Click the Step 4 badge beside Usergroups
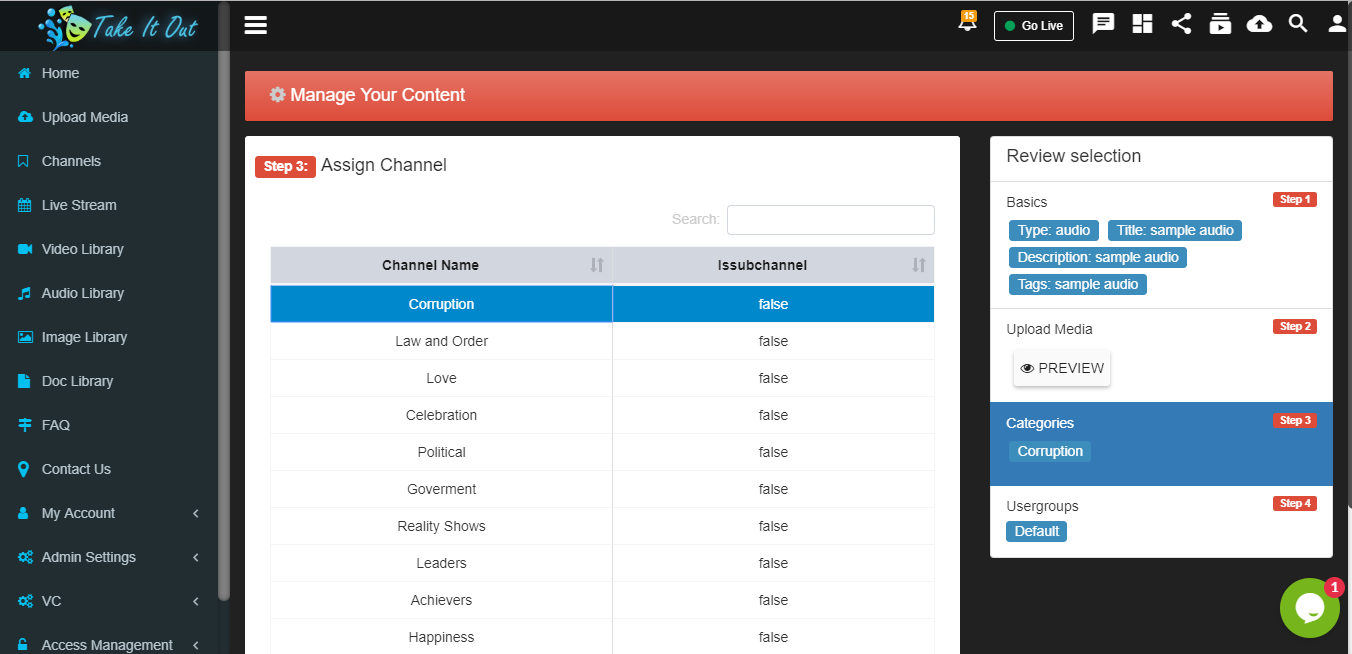1352x654 pixels. (x=1295, y=503)
